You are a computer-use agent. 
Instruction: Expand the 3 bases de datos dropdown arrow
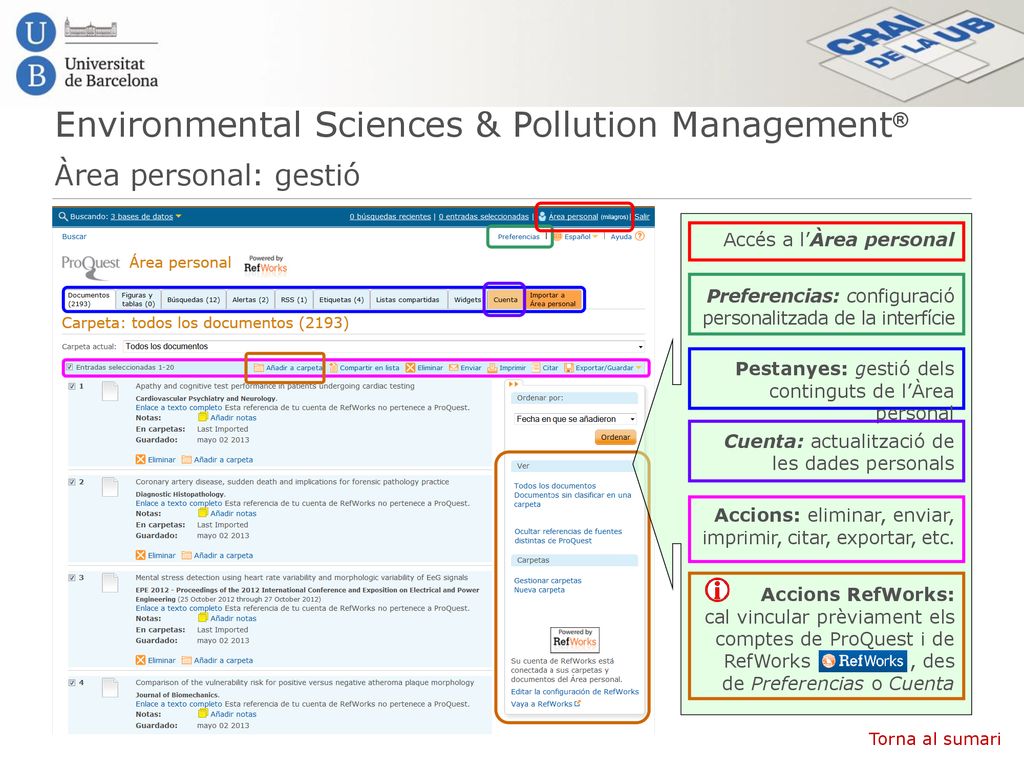(x=178, y=216)
